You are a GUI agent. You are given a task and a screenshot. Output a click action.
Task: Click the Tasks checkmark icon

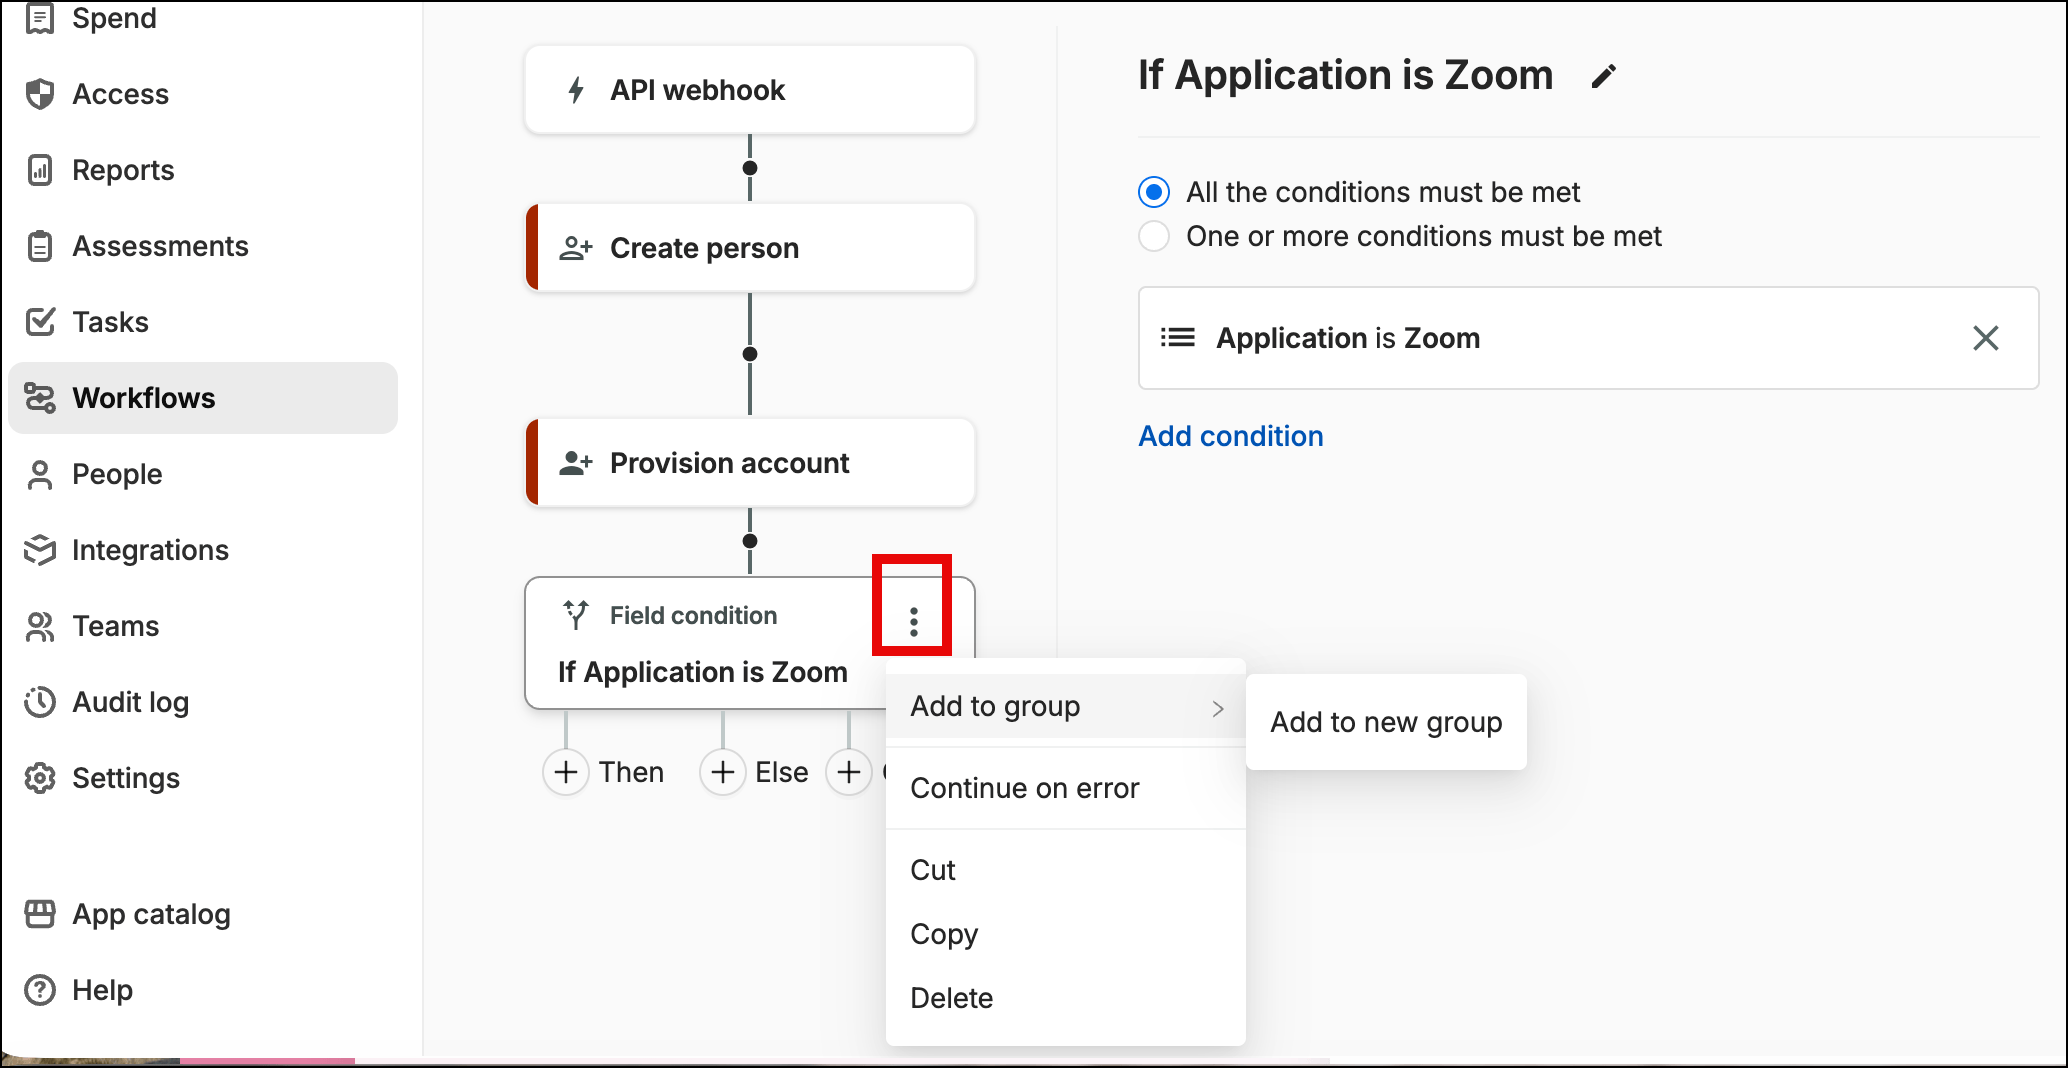[x=40, y=322]
